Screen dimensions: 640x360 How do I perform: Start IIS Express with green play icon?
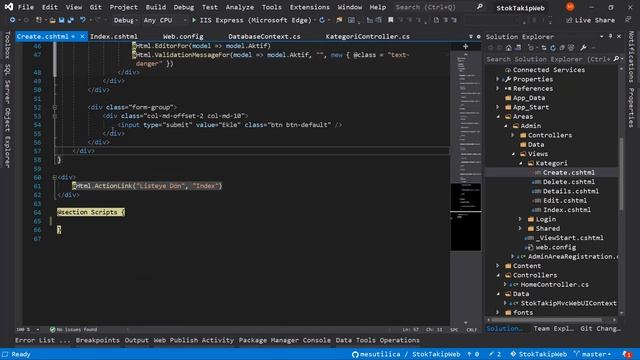[194, 20]
